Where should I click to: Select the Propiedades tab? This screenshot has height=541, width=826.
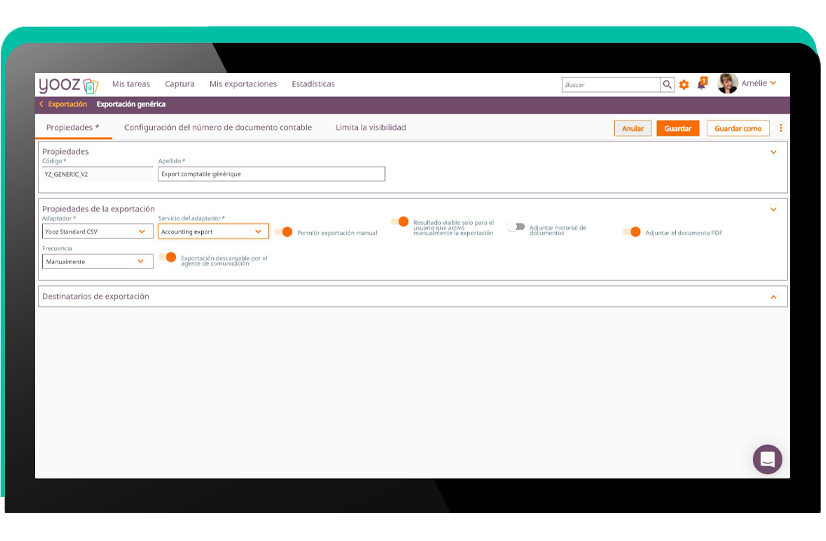[73, 127]
